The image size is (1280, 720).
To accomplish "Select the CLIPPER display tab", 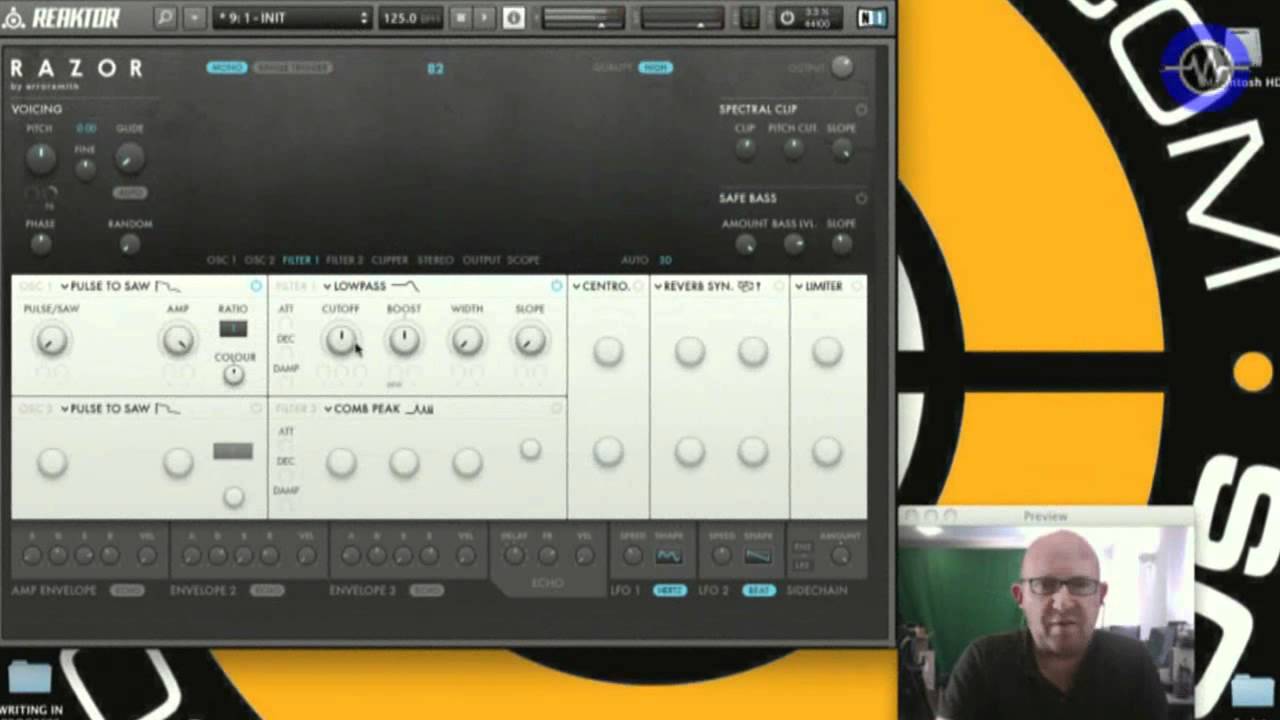I will point(390,260).
